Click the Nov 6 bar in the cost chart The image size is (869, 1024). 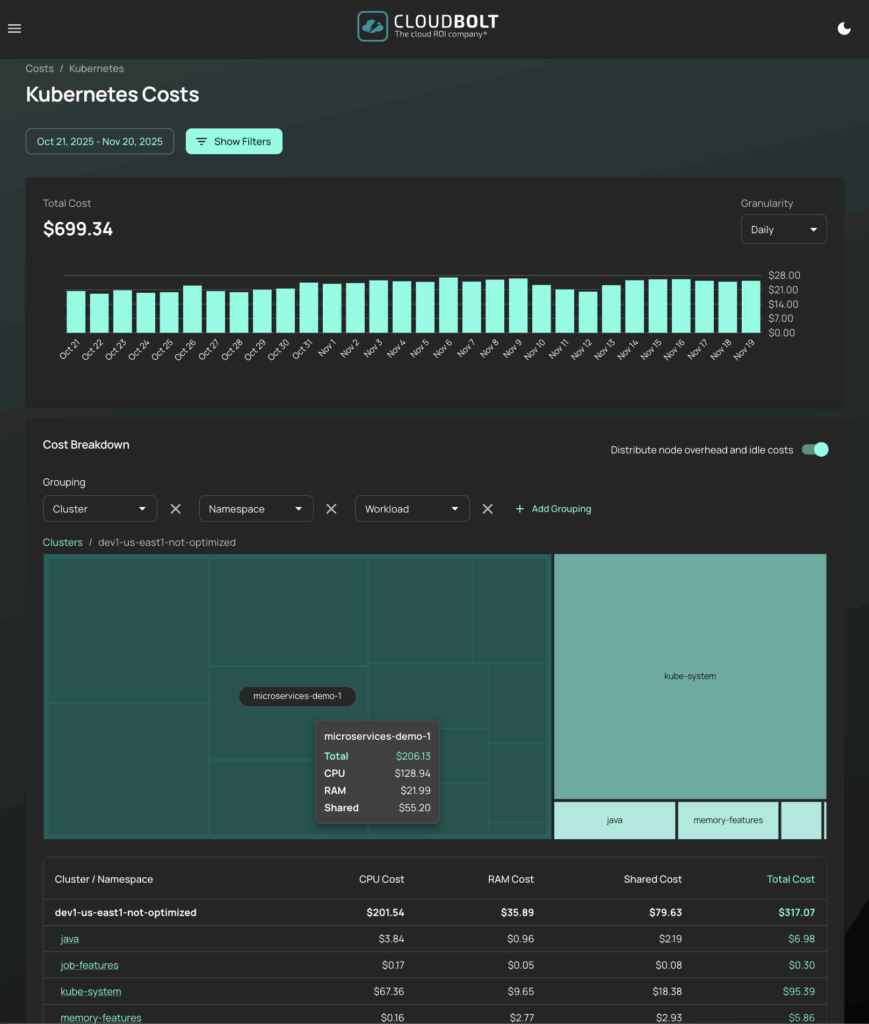pyautogui.click(x=448, y=305)
